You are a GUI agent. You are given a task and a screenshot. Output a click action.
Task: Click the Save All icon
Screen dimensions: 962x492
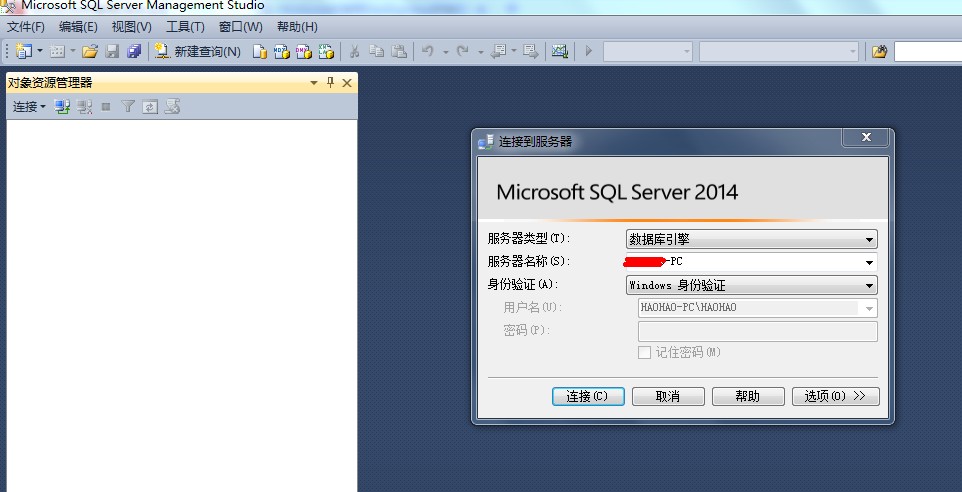[134, 52]
